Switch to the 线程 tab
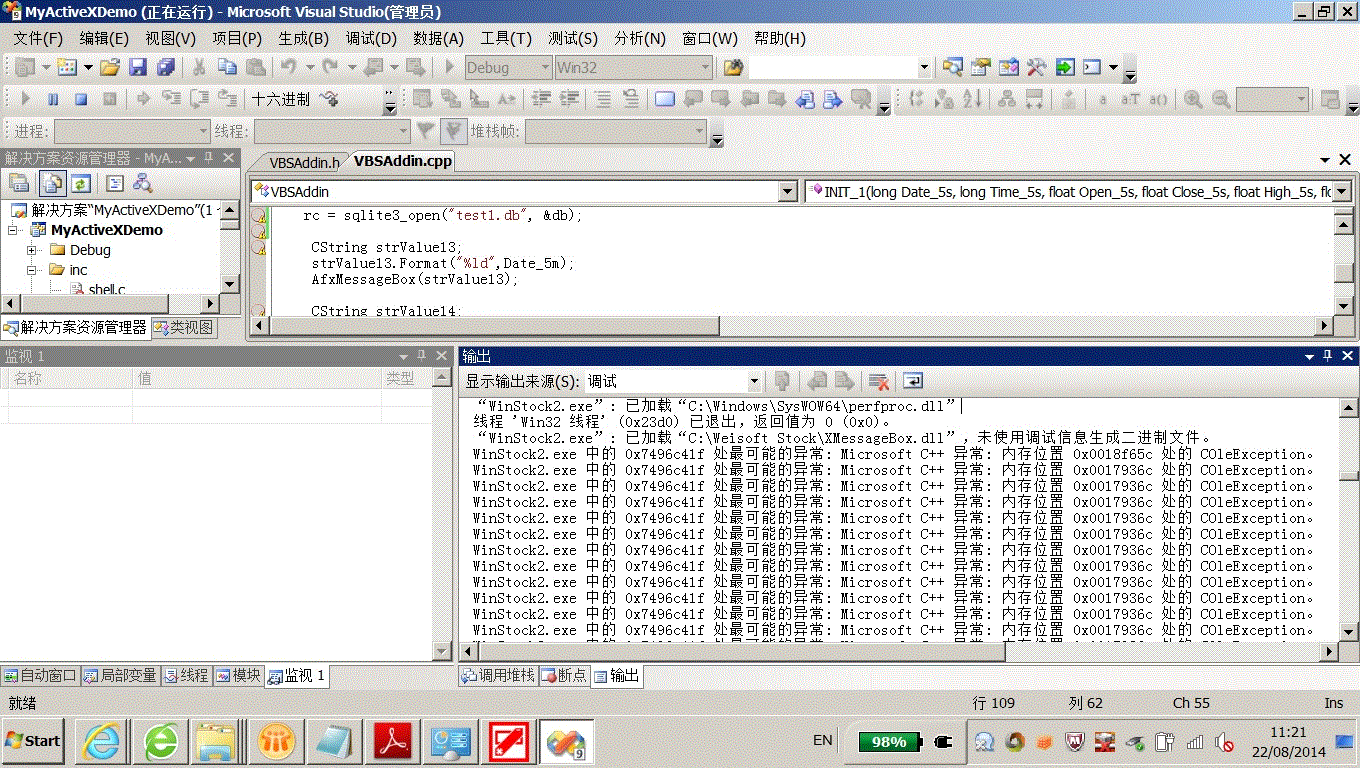The width and height of the screenshot is (1360, 768). [186, 676]
